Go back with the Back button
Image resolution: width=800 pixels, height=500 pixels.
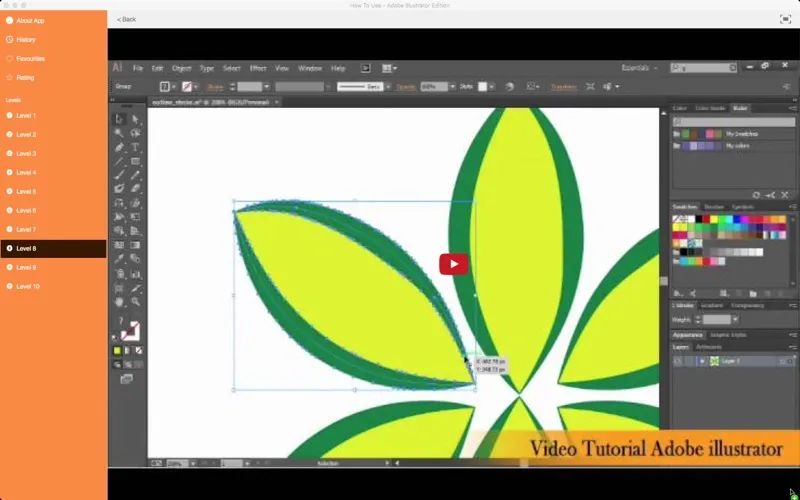[x=126, y=19]
